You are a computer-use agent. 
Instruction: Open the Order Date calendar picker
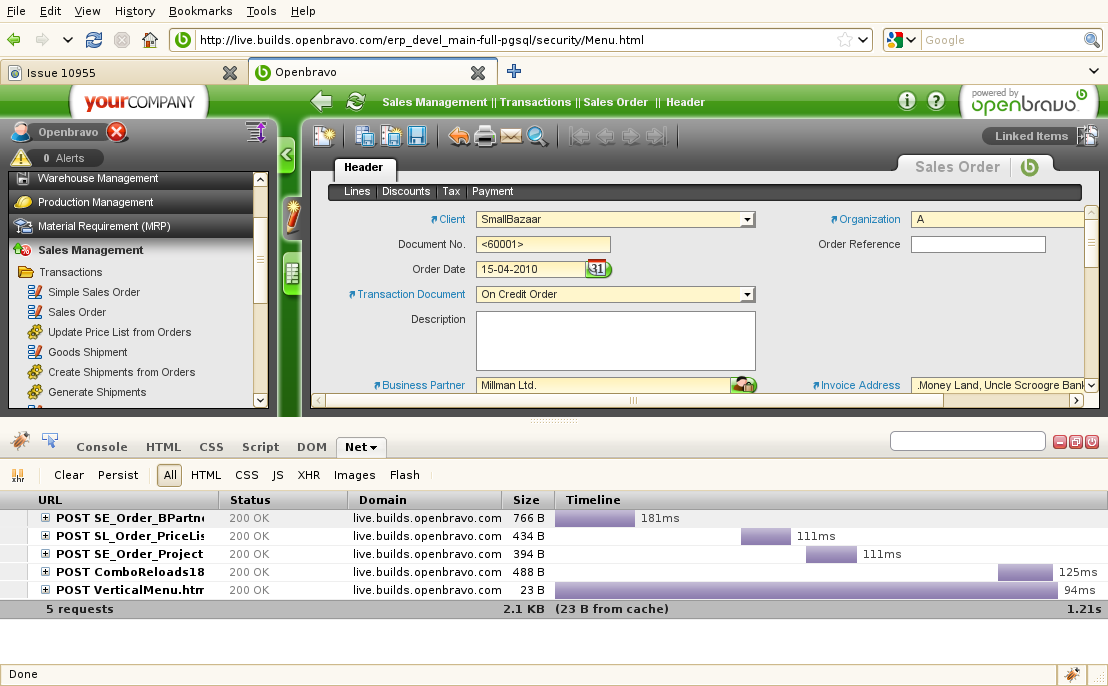point(598,269)
